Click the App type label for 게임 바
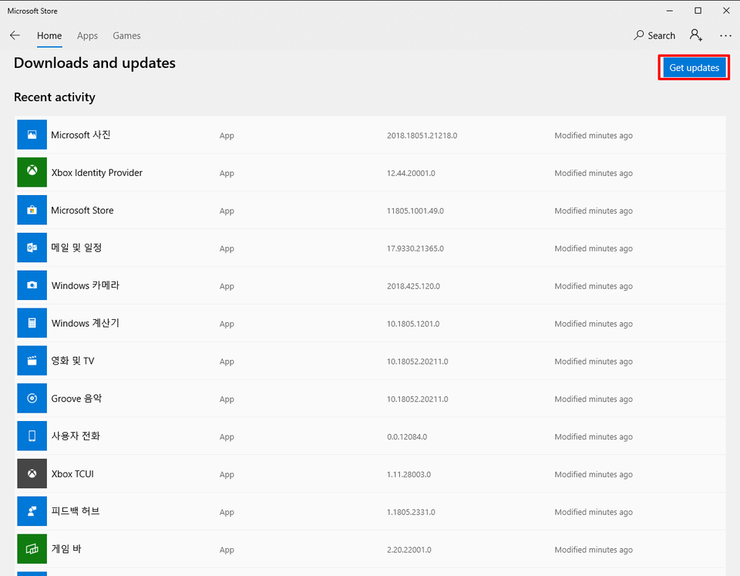This screenshot has width=740, height=576. pyautogui.click(x=227, y=550)
